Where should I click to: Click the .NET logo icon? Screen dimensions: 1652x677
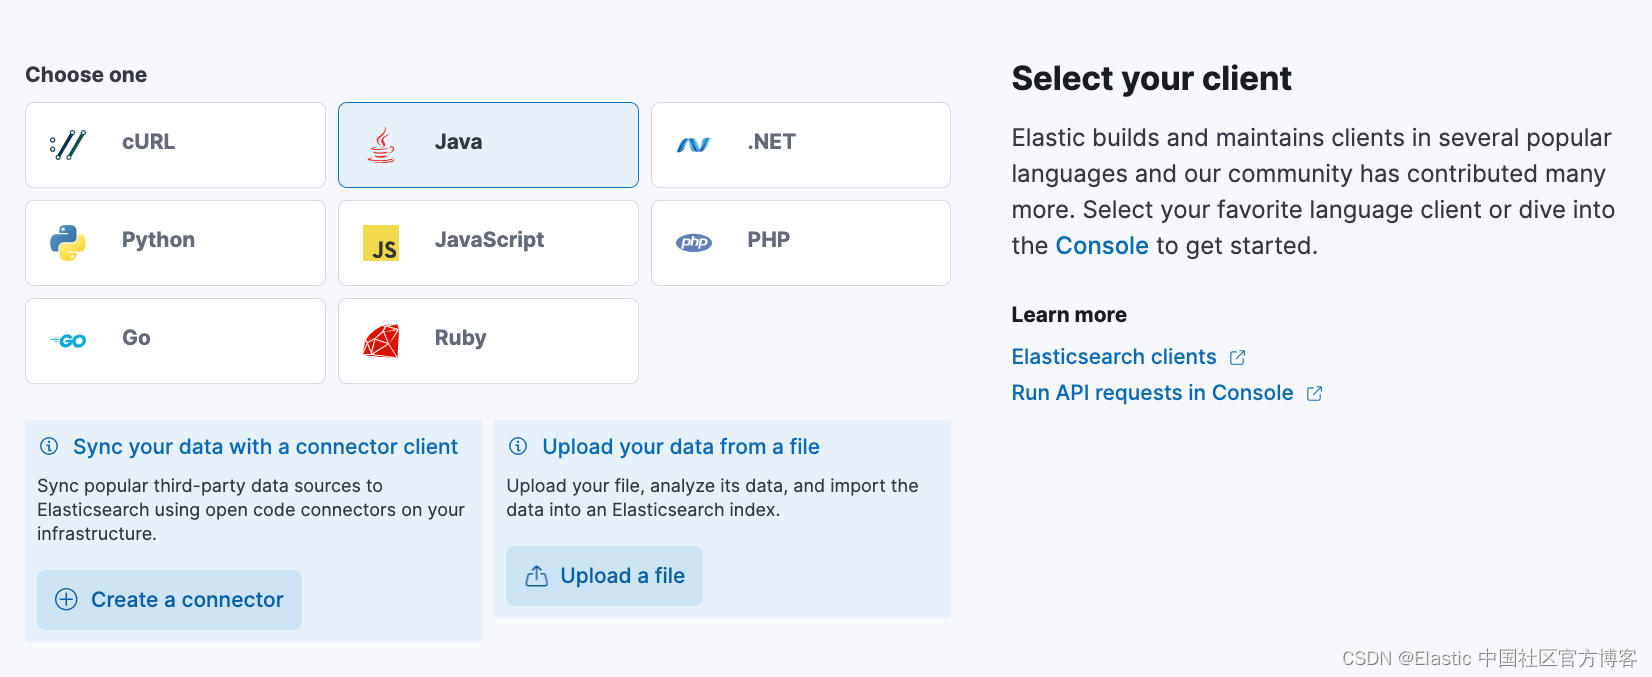point(693,145)
